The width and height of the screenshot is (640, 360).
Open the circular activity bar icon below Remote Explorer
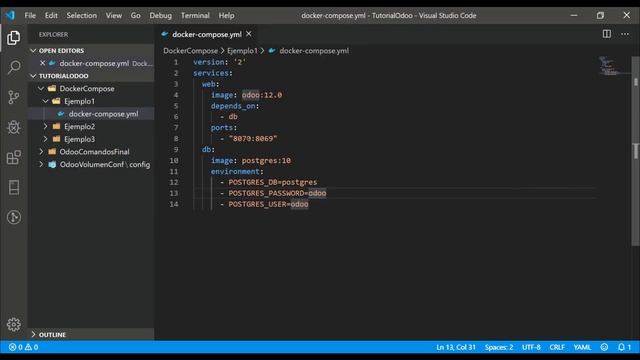(x=13, y=217)
